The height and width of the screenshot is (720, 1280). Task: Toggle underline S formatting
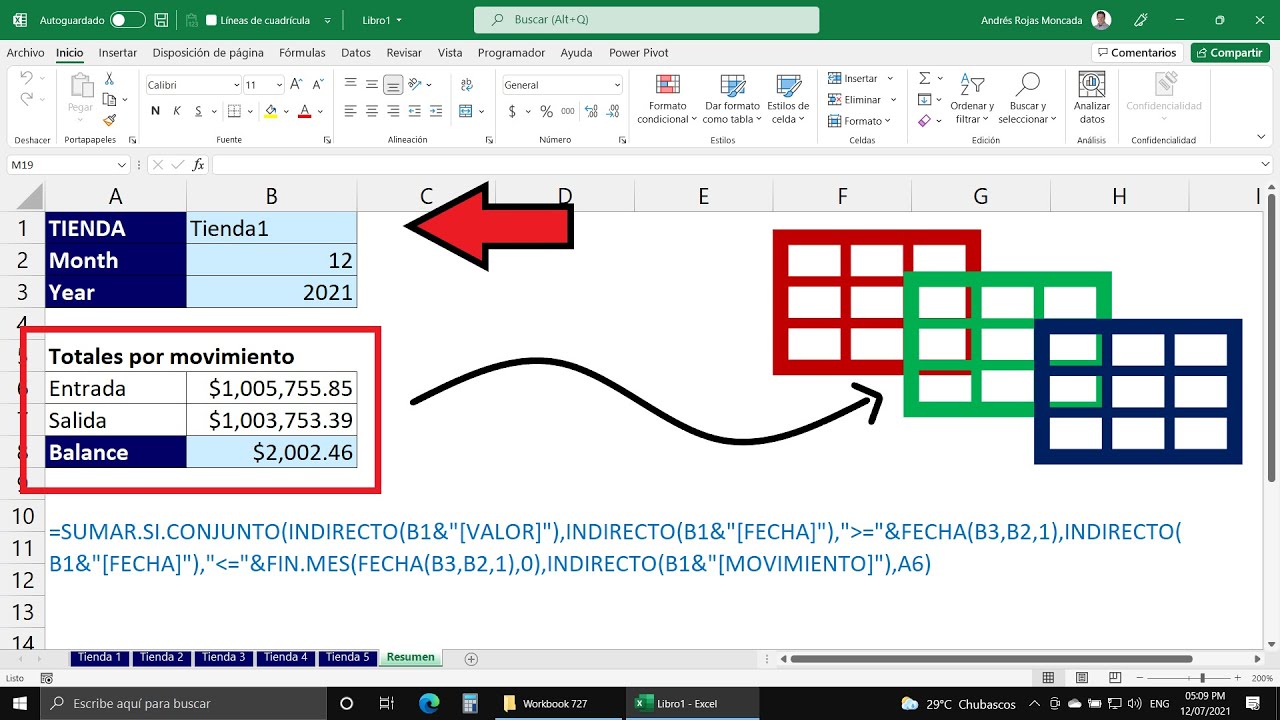(198, 111)
